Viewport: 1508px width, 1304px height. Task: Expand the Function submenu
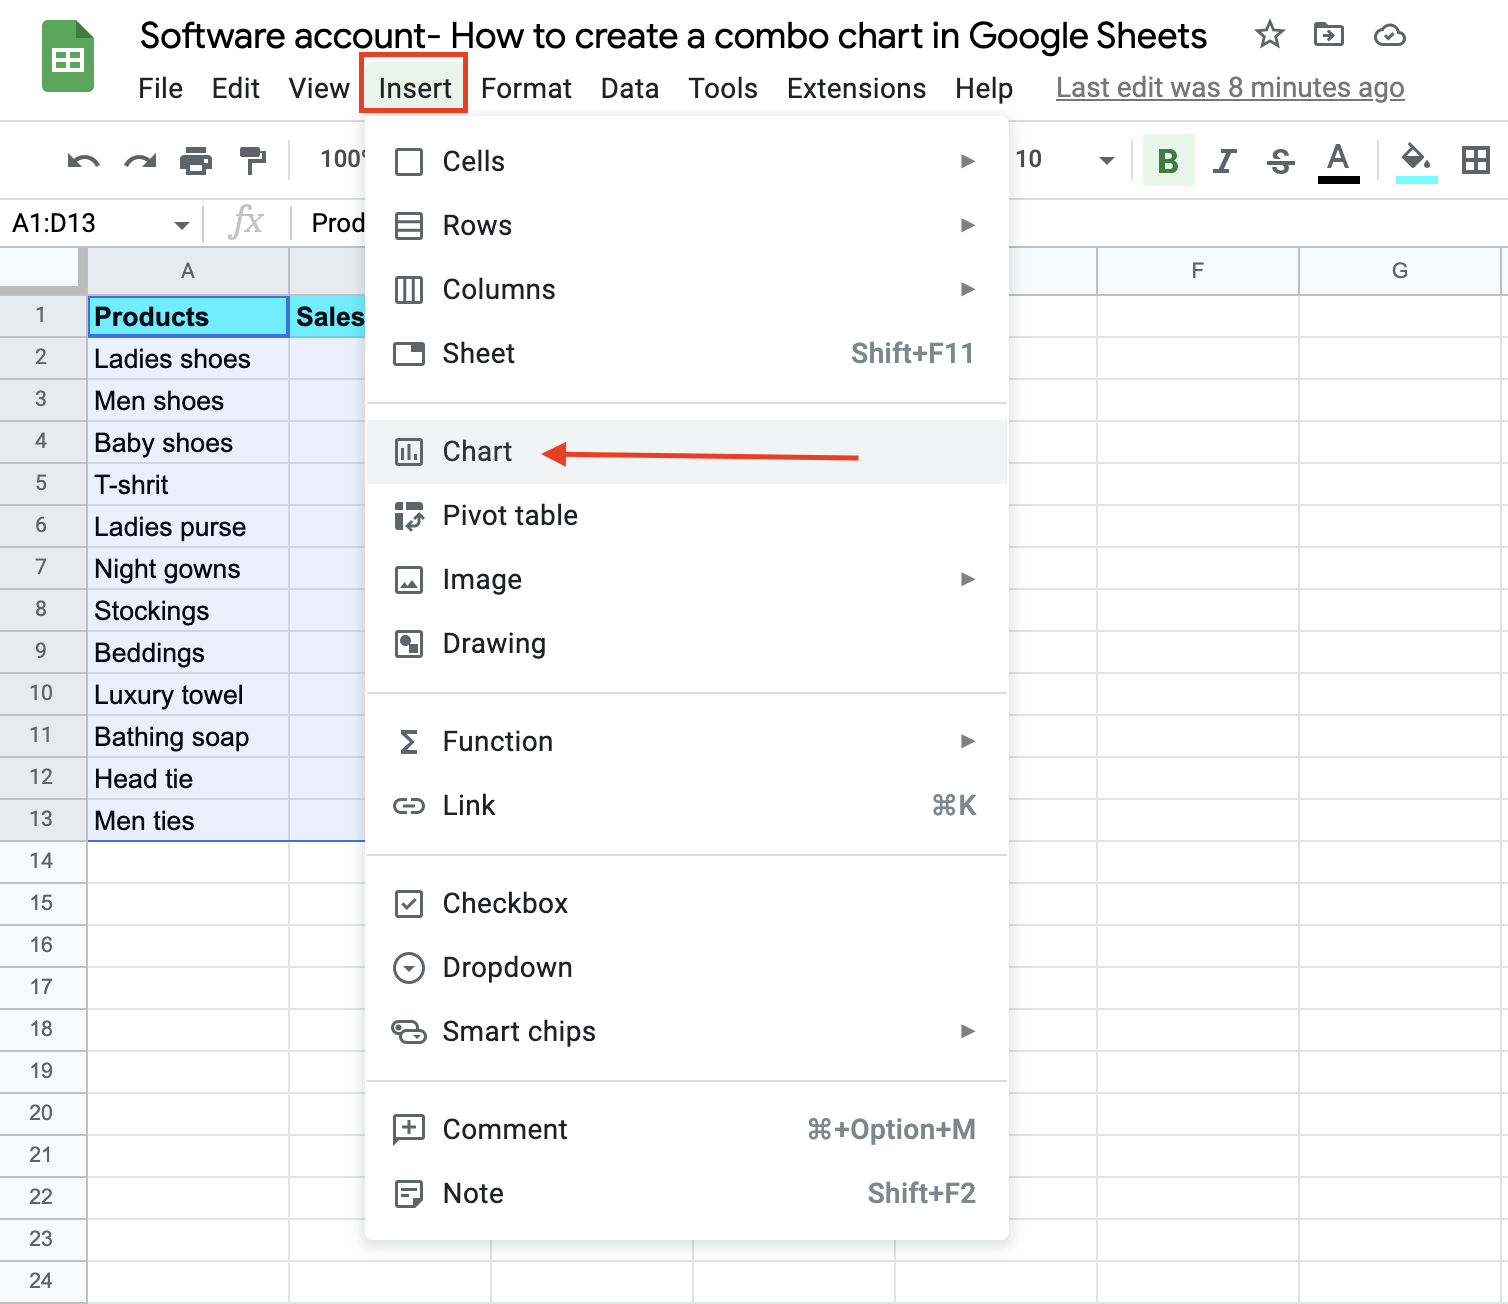pyautogui.click(x=686, y=741)
